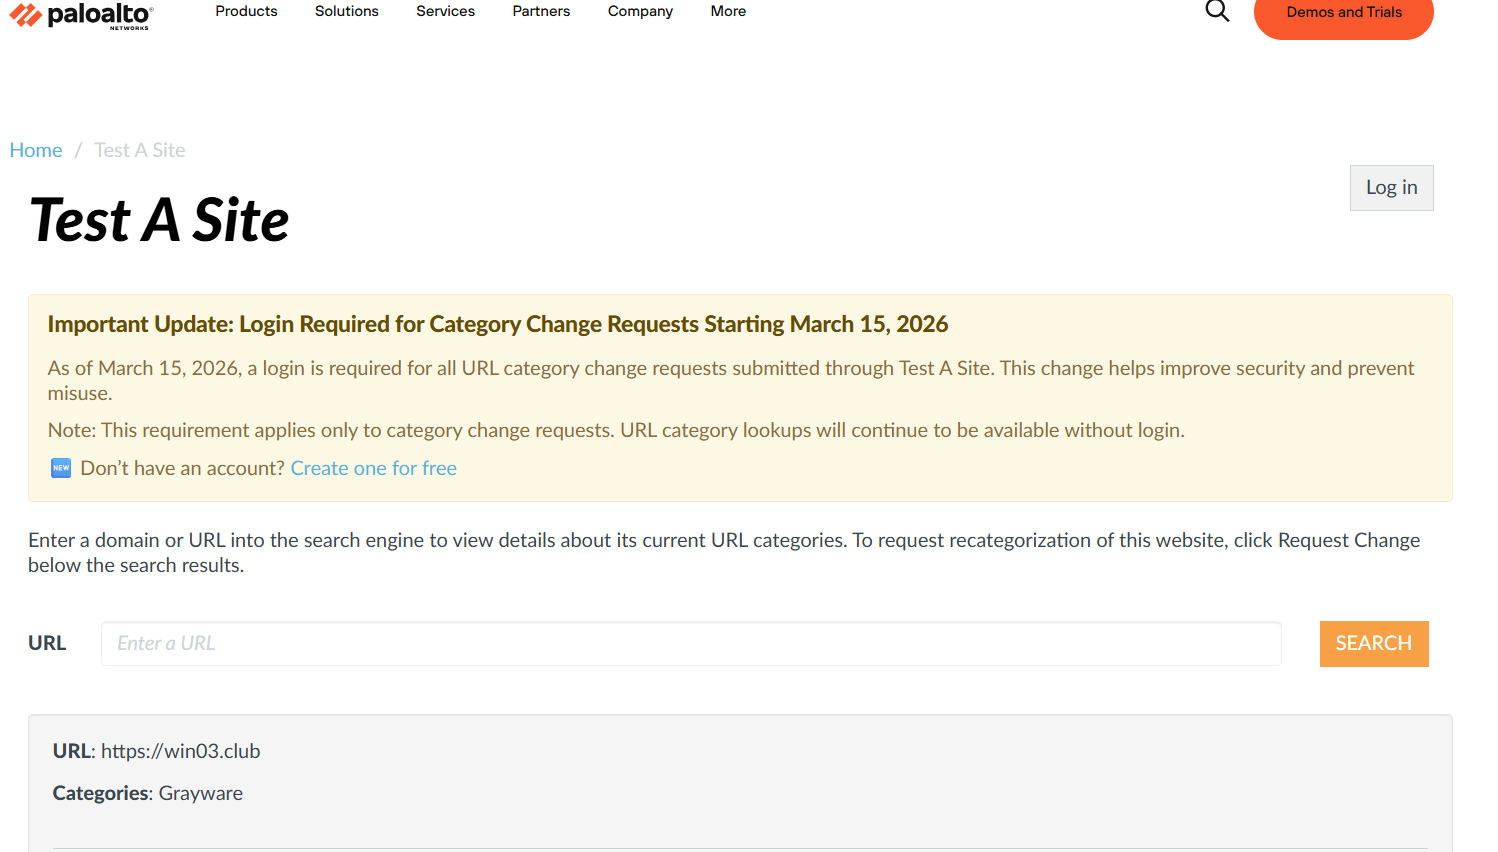Click the Log in button
The width and height of the screenshot is (1498, 852).
point(1392,188)
